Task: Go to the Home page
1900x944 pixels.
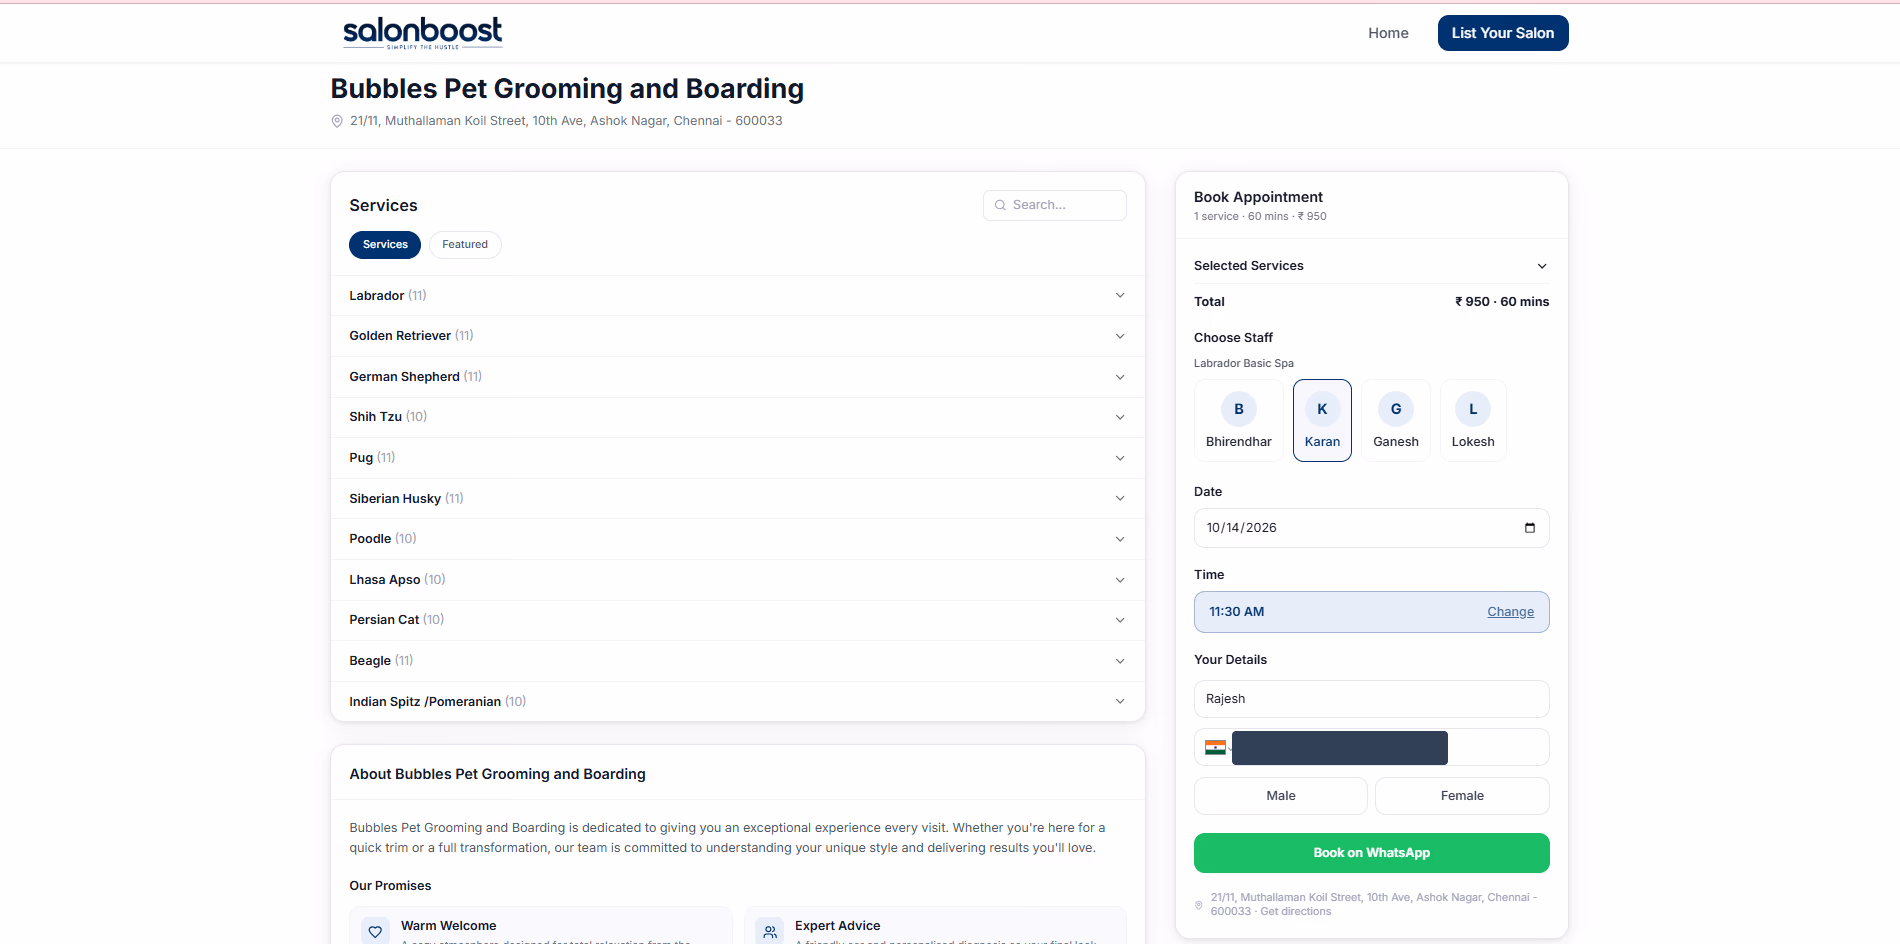Action: 1388,33
